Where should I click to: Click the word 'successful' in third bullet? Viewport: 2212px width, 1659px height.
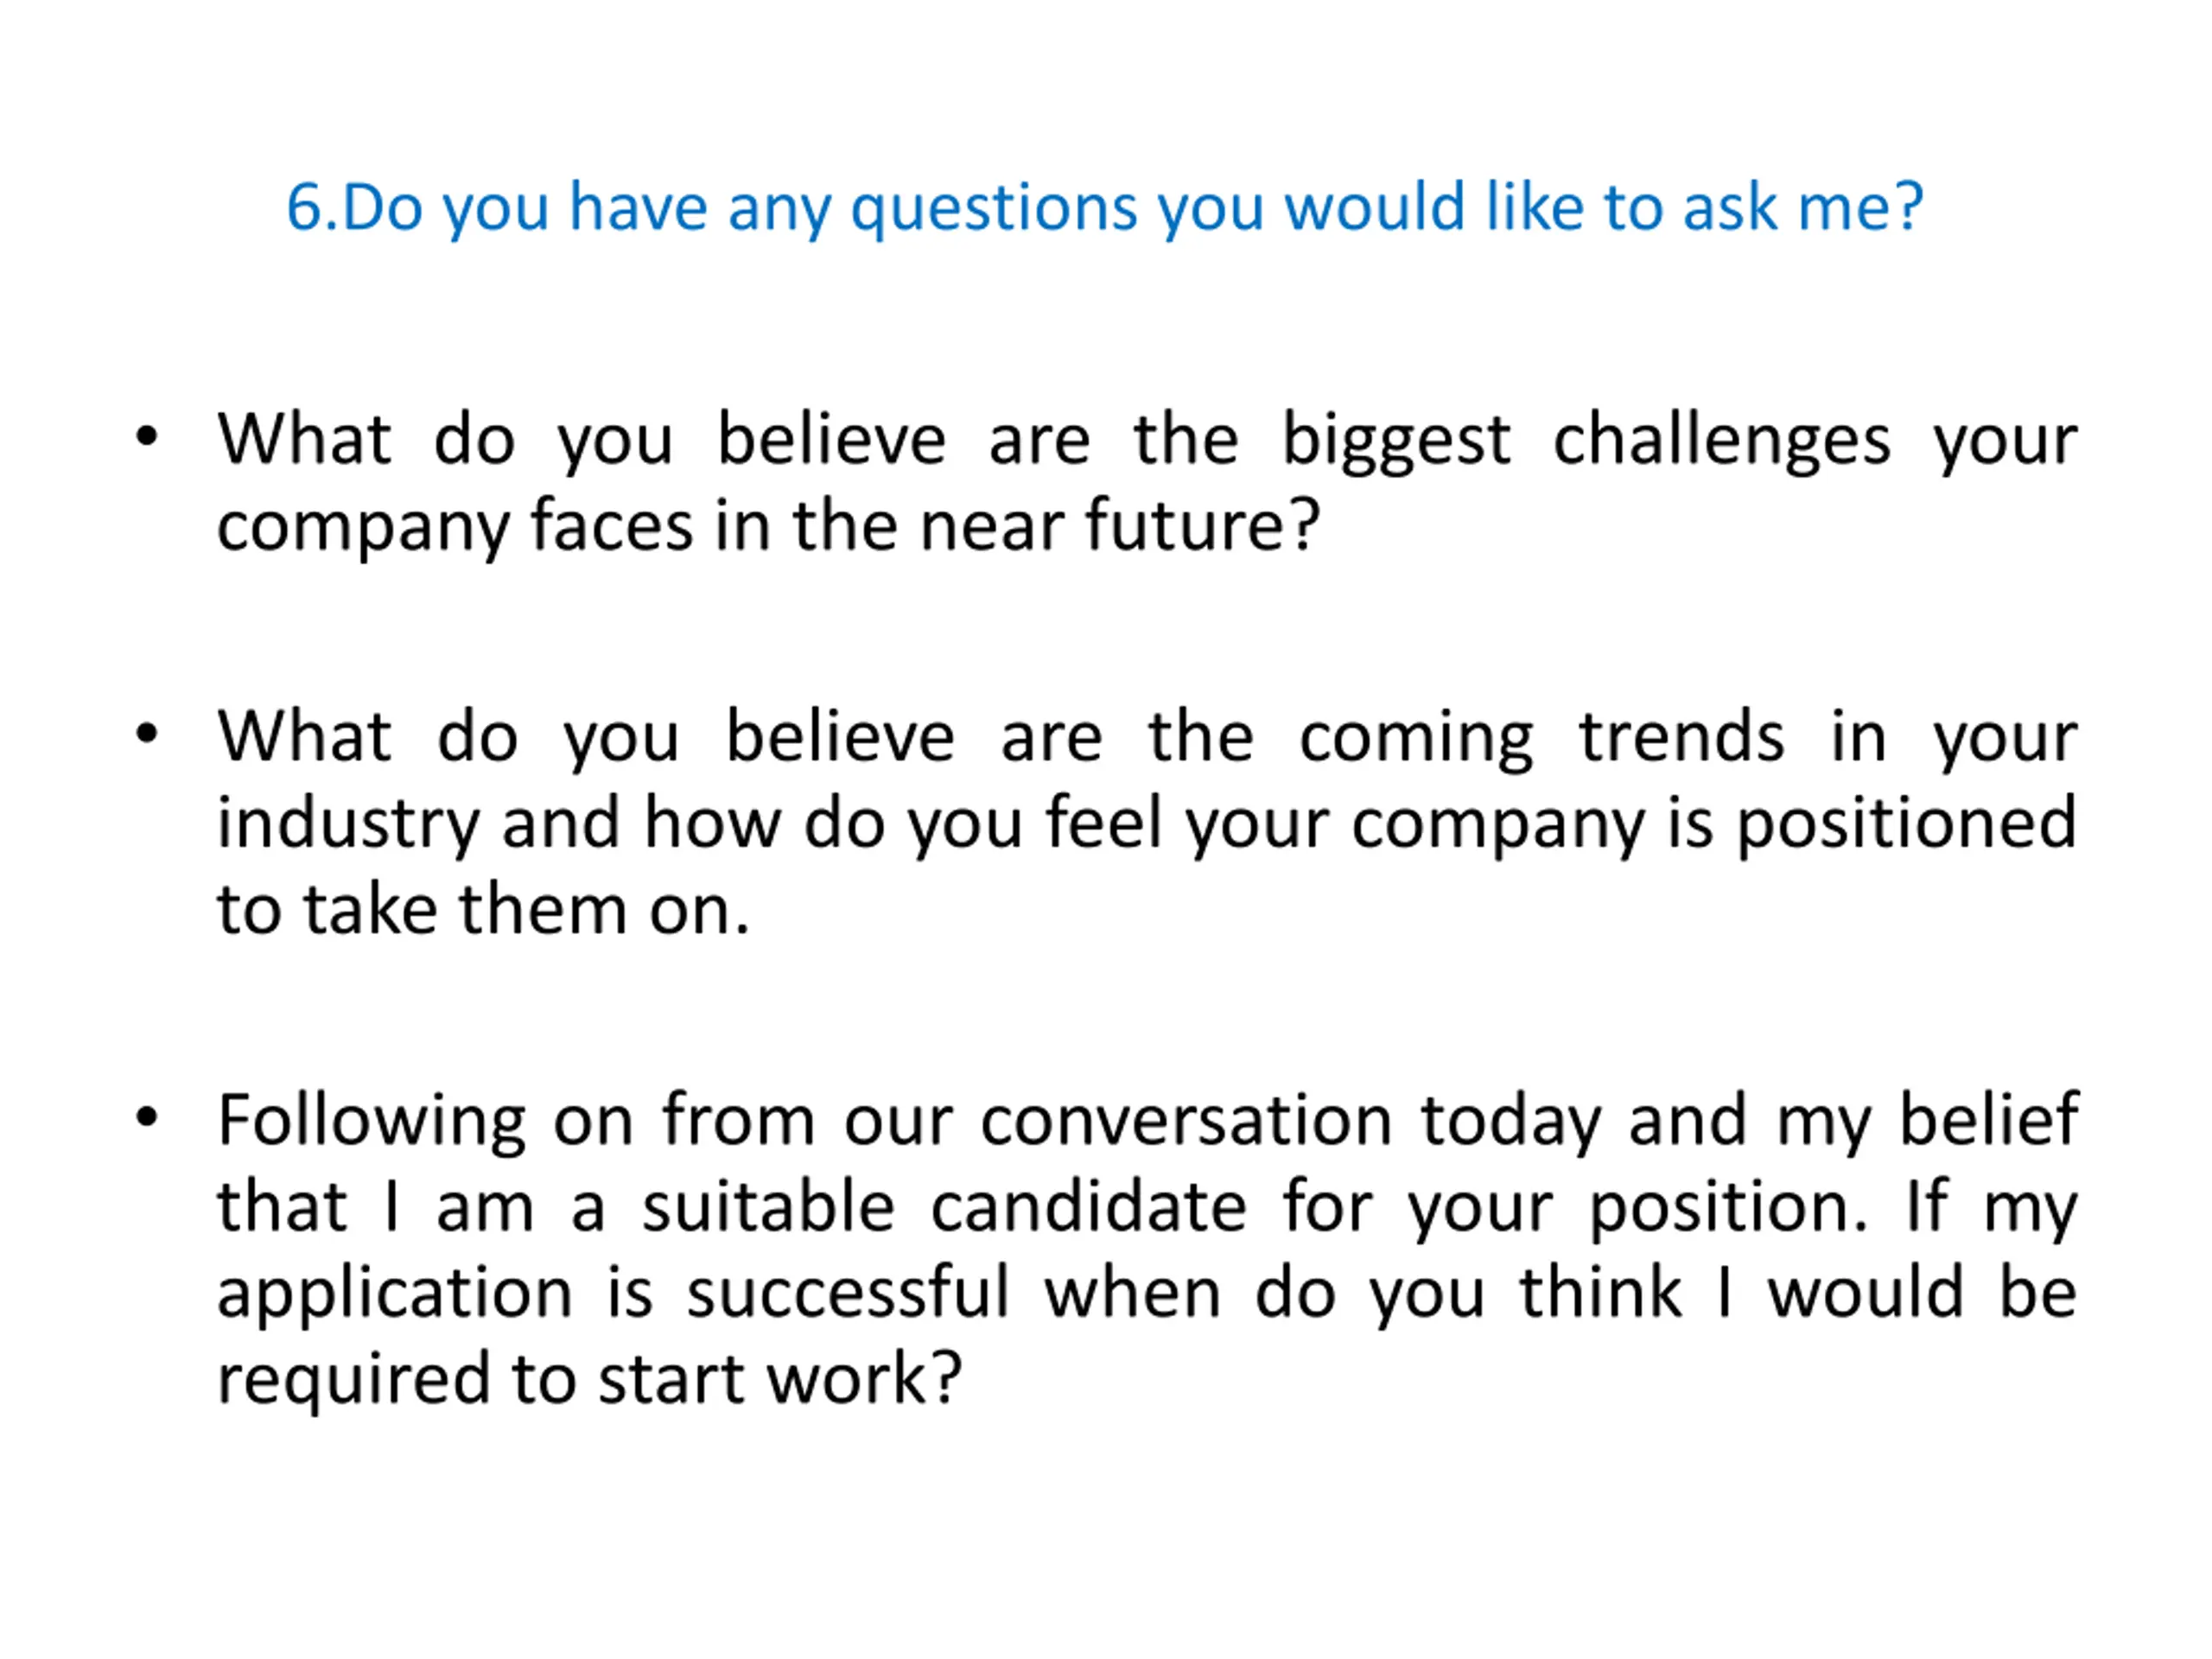pos(848,1292)
